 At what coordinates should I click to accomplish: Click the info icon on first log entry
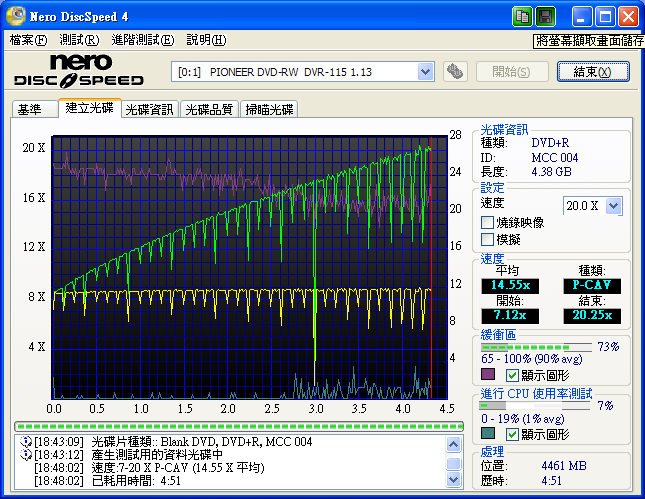click(25, 442)
